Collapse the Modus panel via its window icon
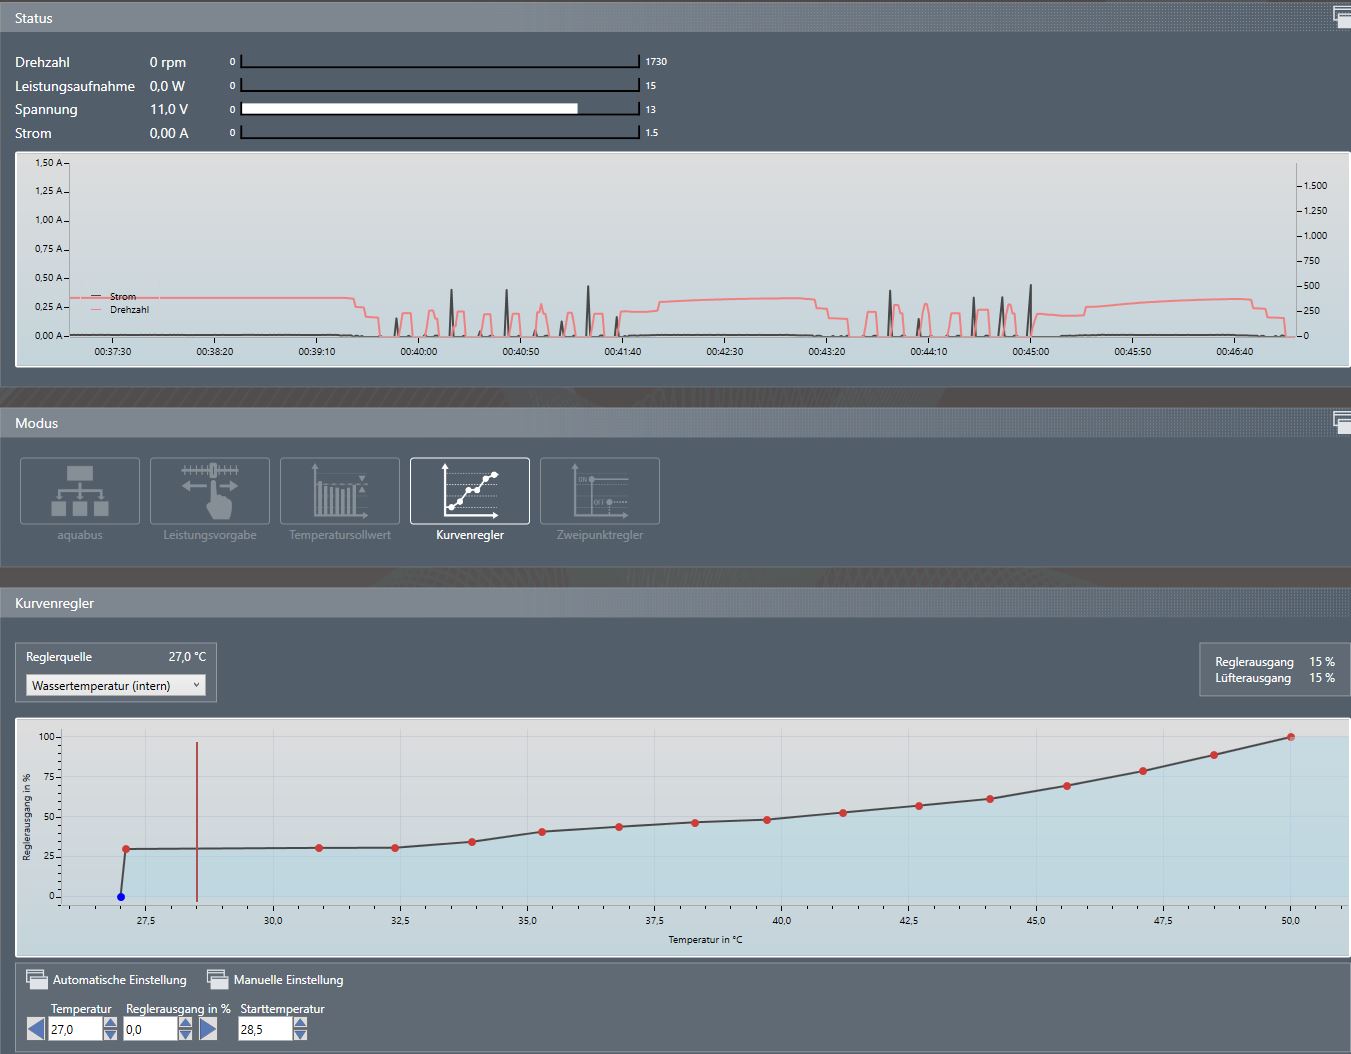The width and height of the screenshot is (1351, 1054). (1342, 422)
